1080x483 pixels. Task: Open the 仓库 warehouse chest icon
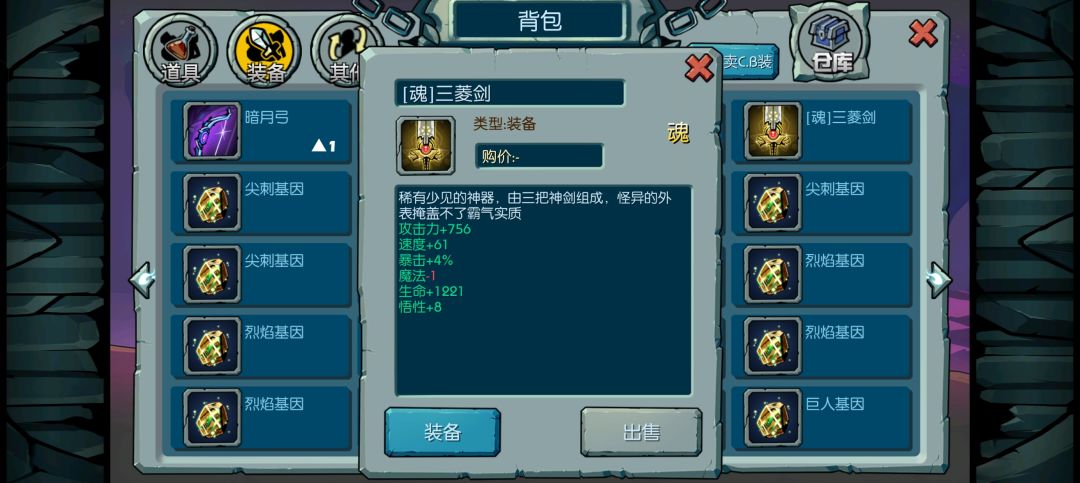(831, 43)
